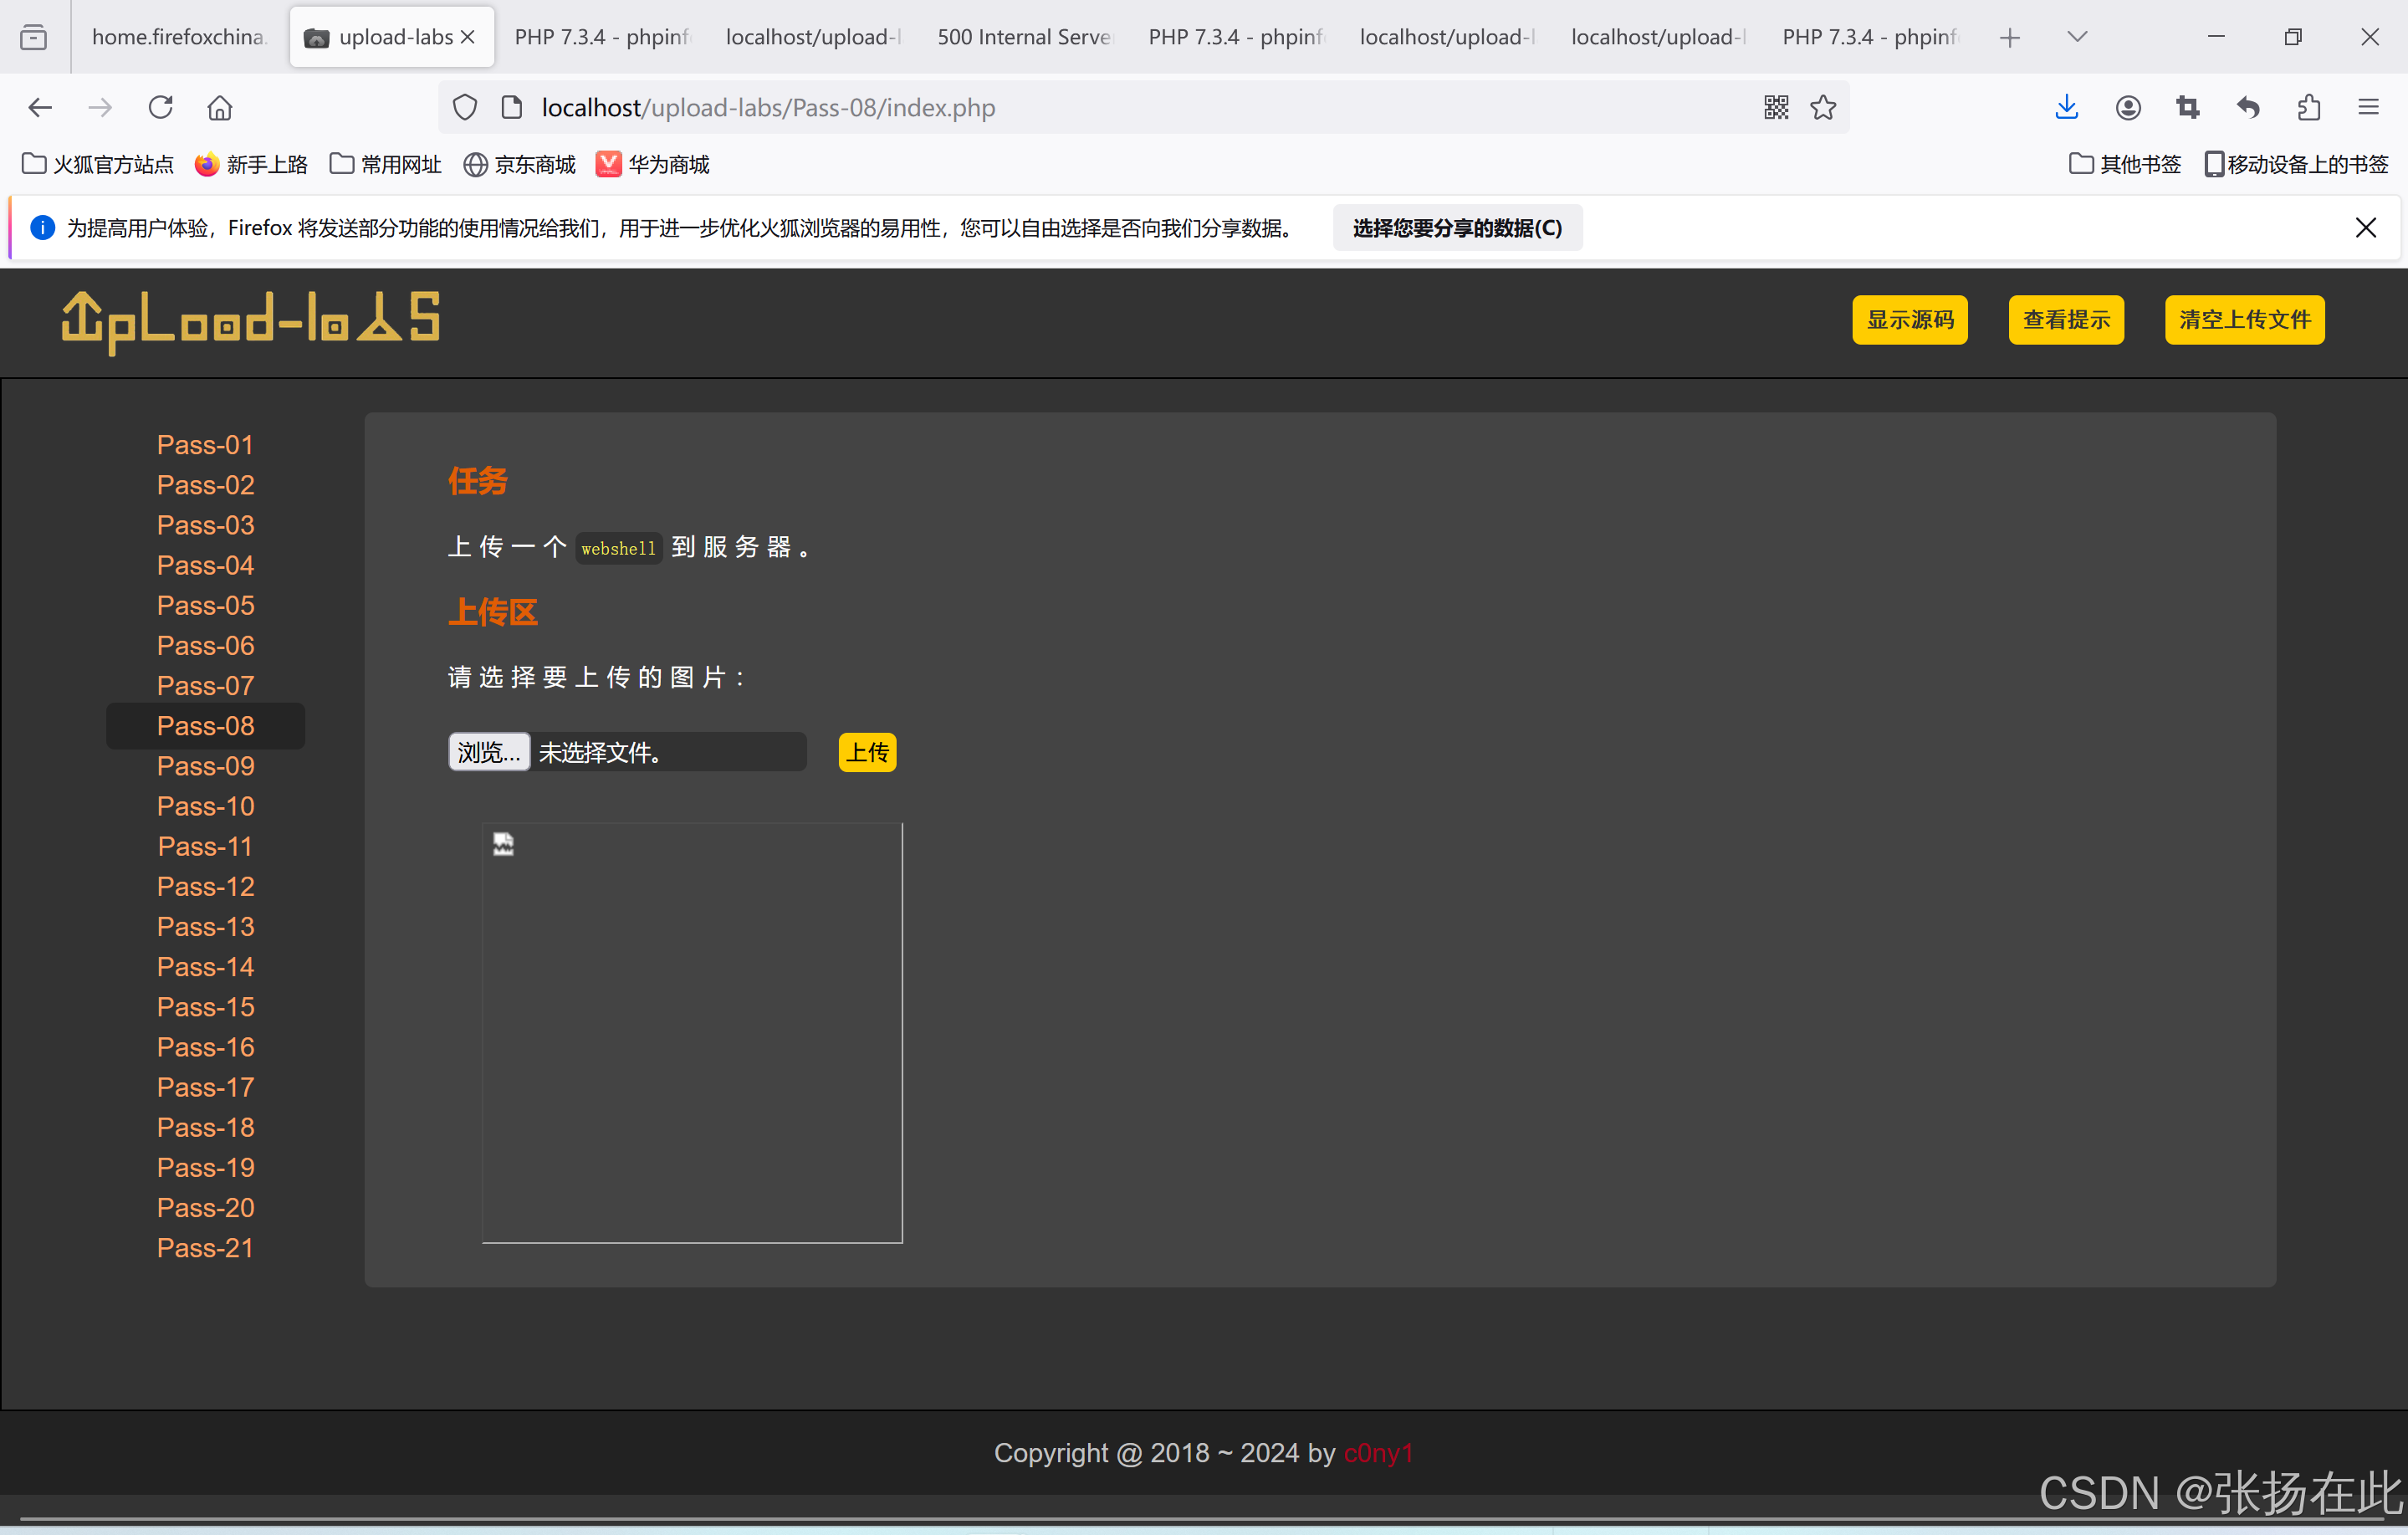Take a screenshot using the screenshot icon

coord(2187,107)
